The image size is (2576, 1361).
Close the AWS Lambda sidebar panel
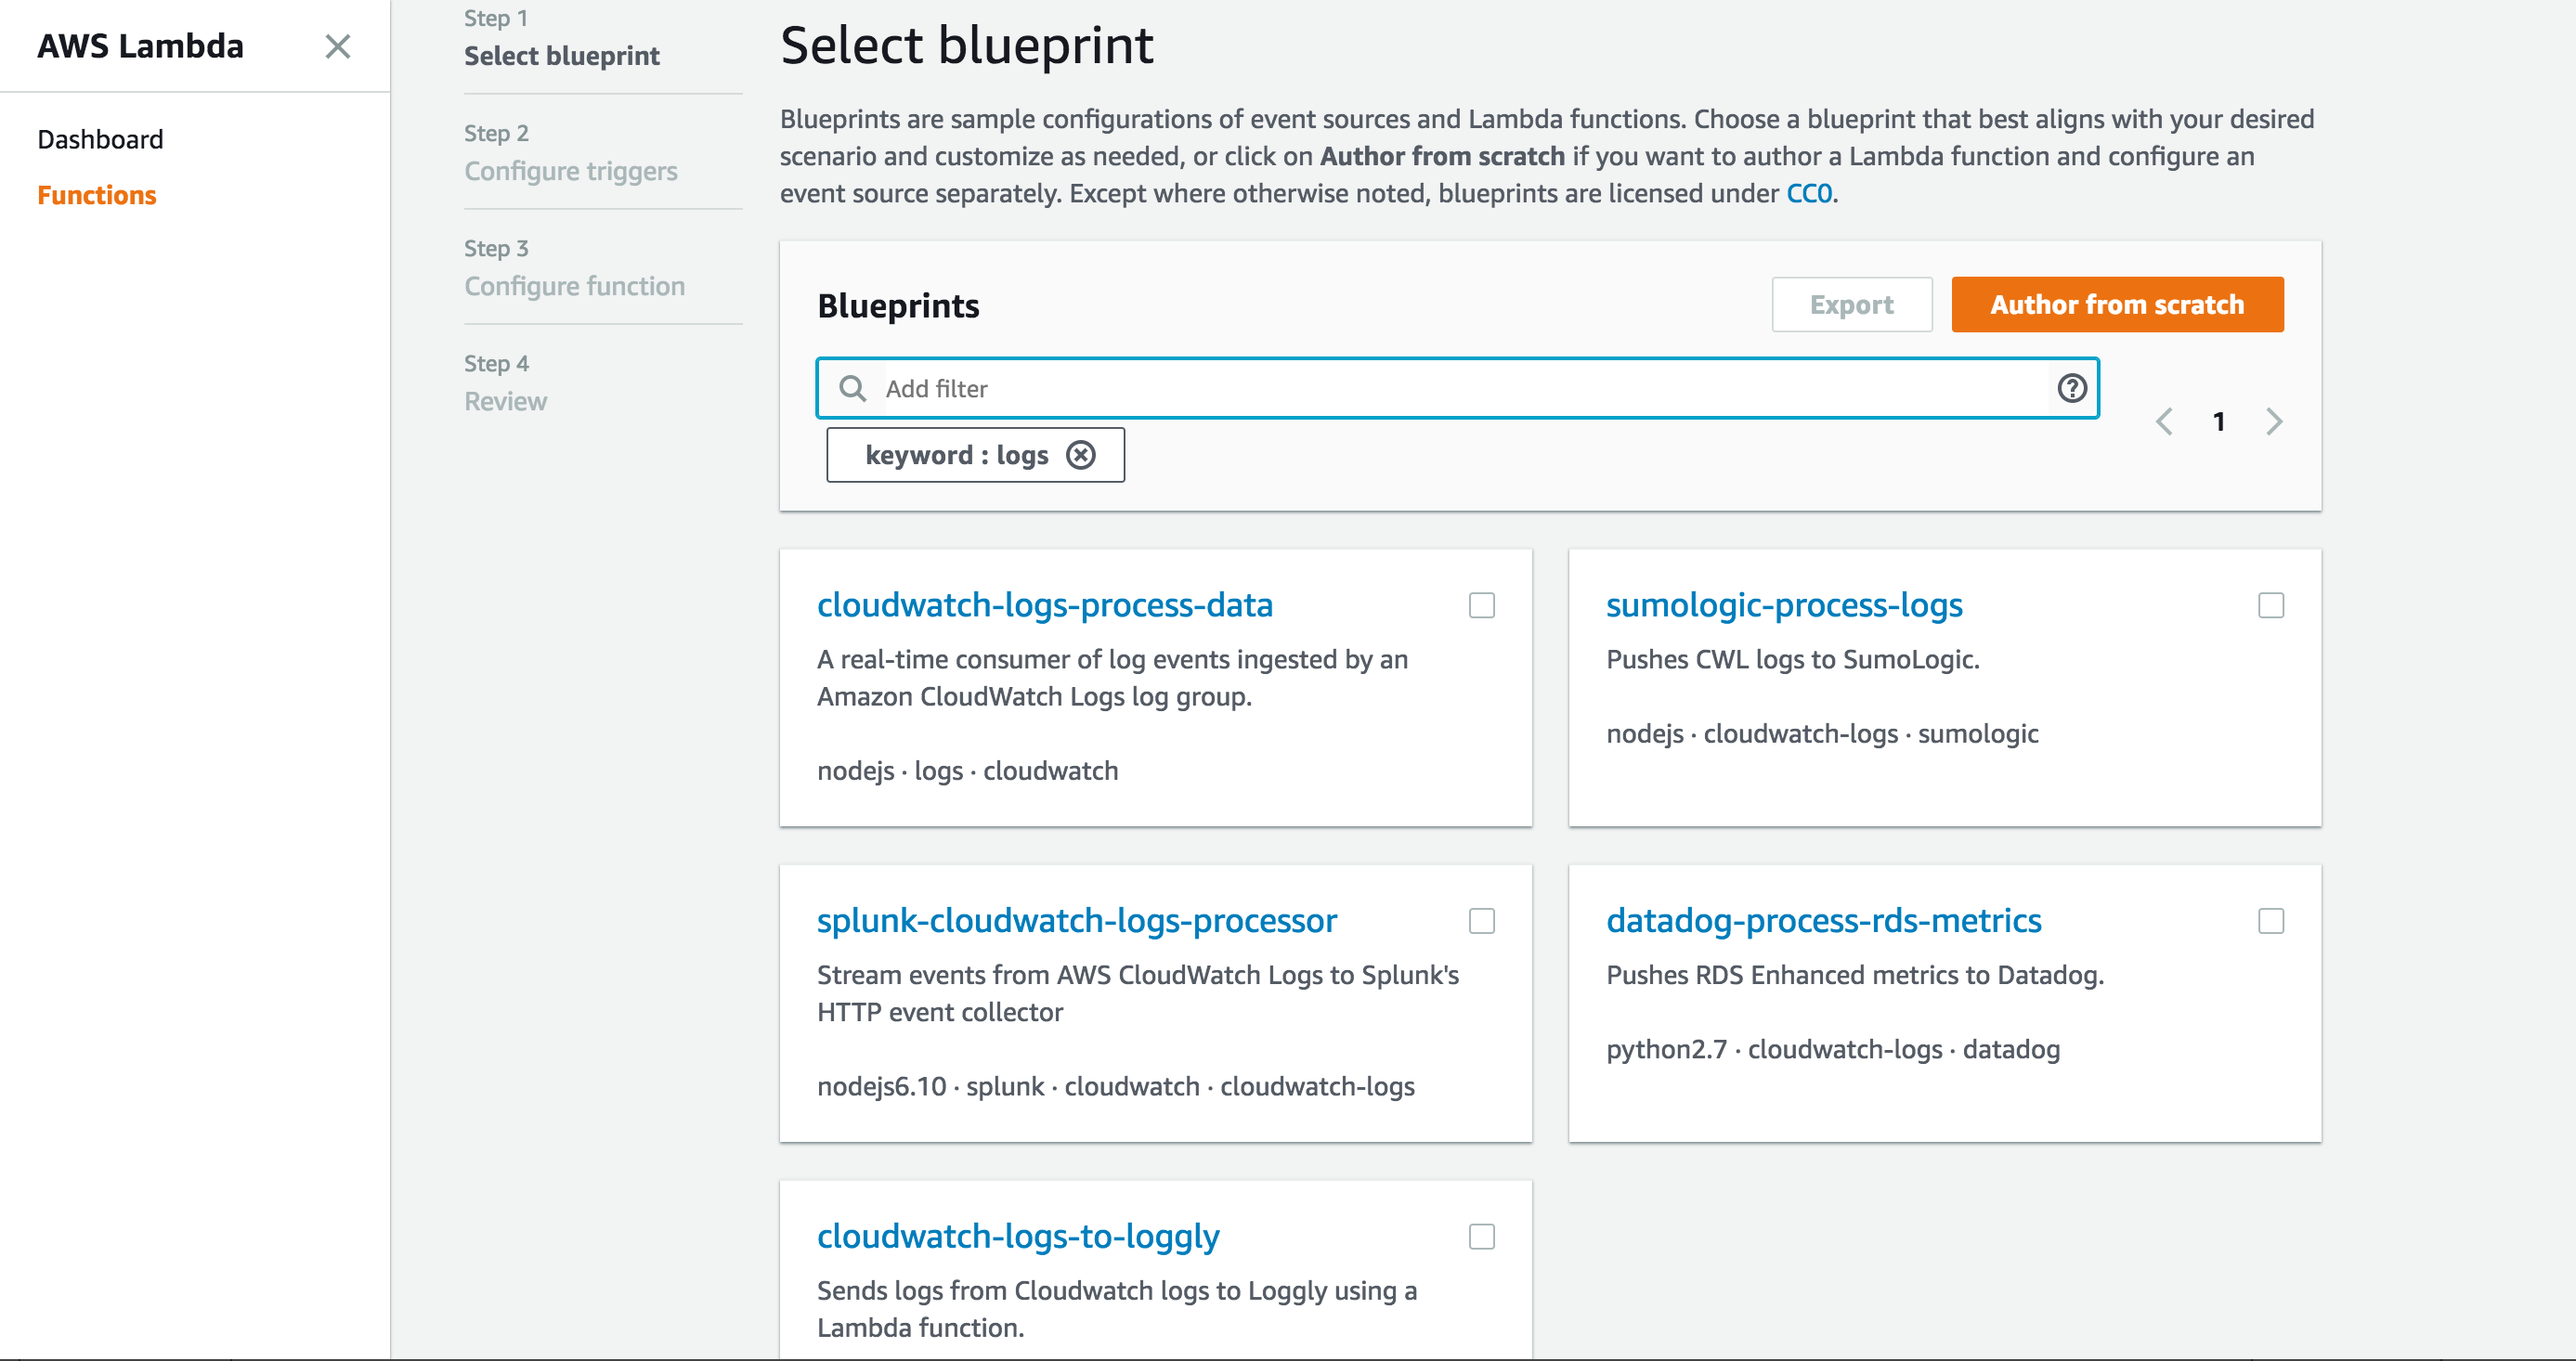coord(338,46)
